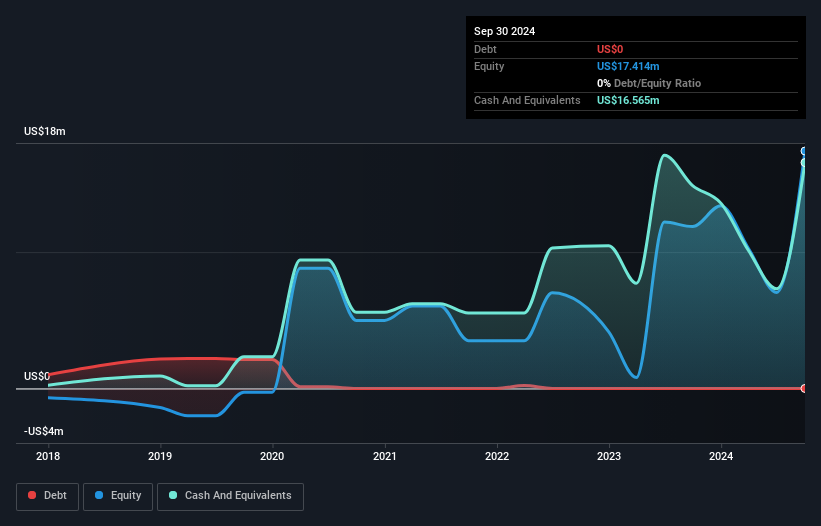
Task: Click the red US$0 debt value
Action: (x=610, y=49)
